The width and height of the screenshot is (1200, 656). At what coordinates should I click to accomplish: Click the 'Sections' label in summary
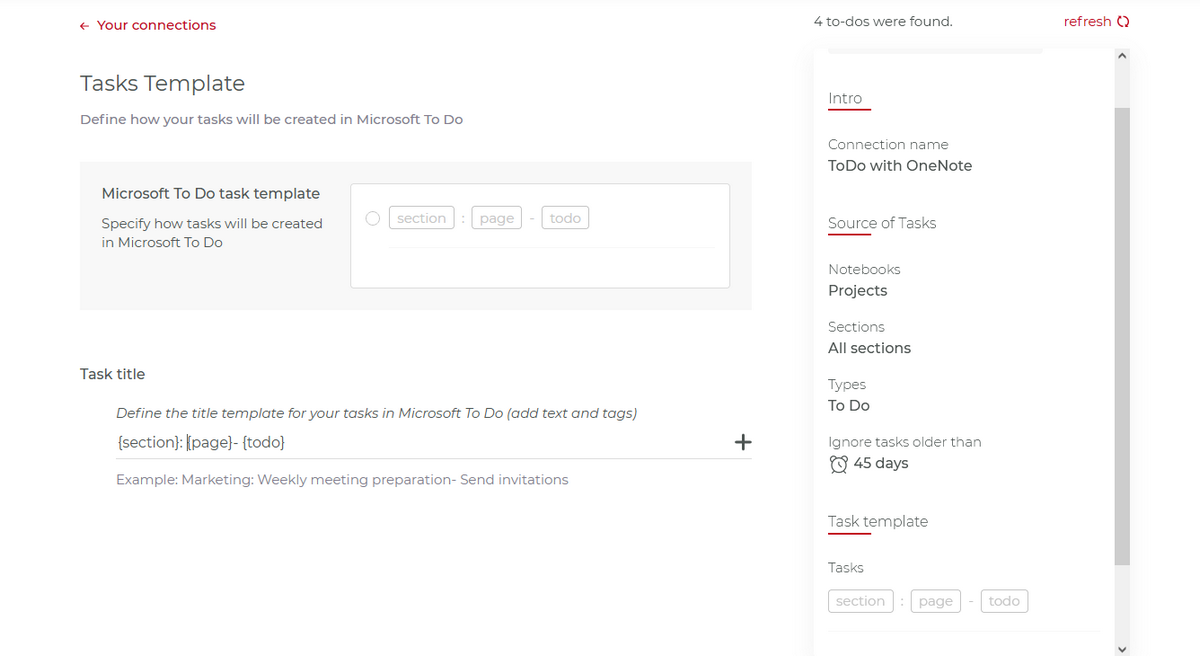point(856,327)
